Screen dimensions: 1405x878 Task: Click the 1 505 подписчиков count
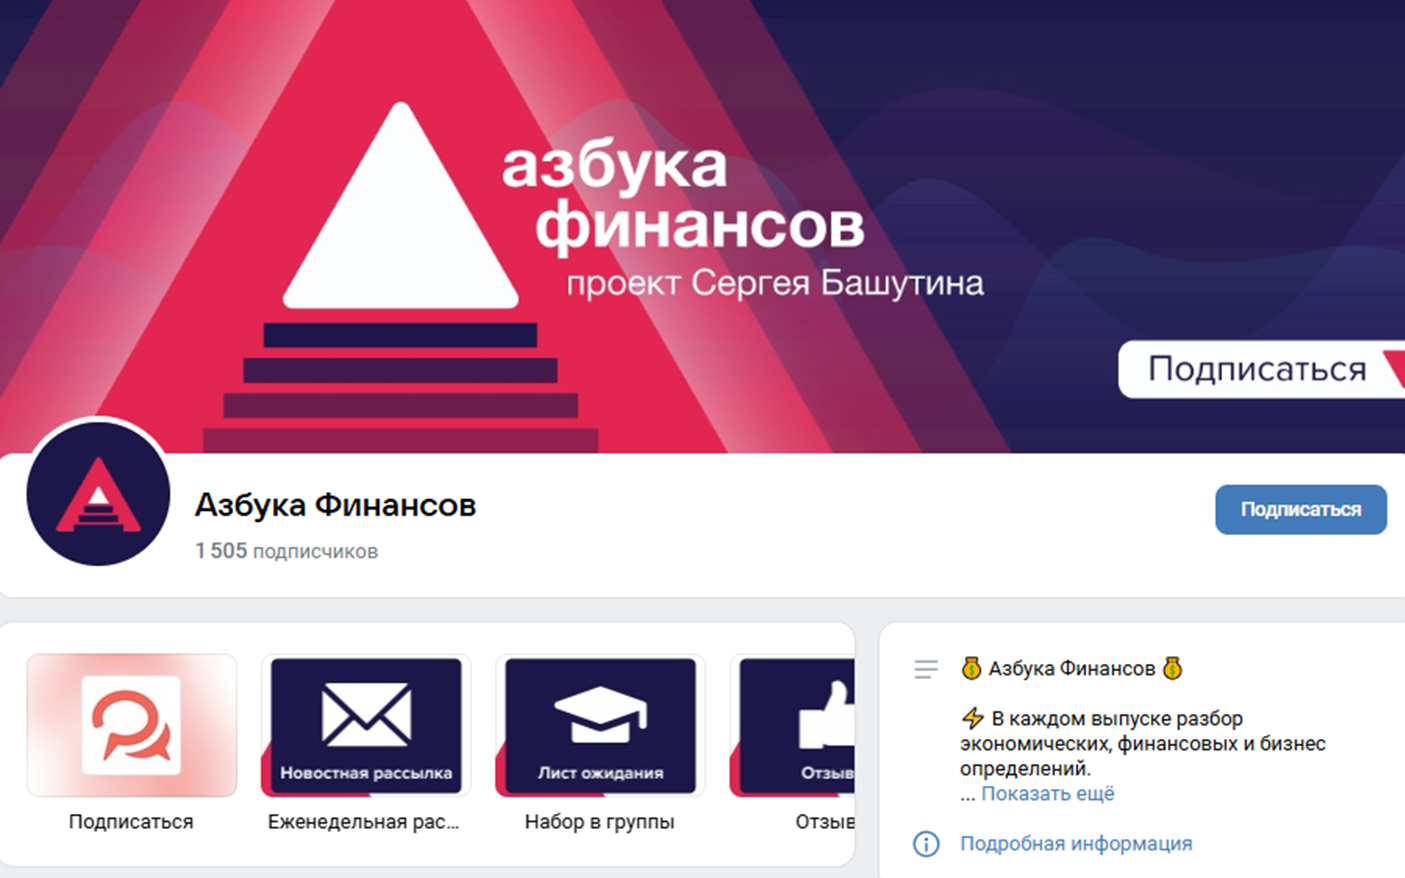point(286,551)
